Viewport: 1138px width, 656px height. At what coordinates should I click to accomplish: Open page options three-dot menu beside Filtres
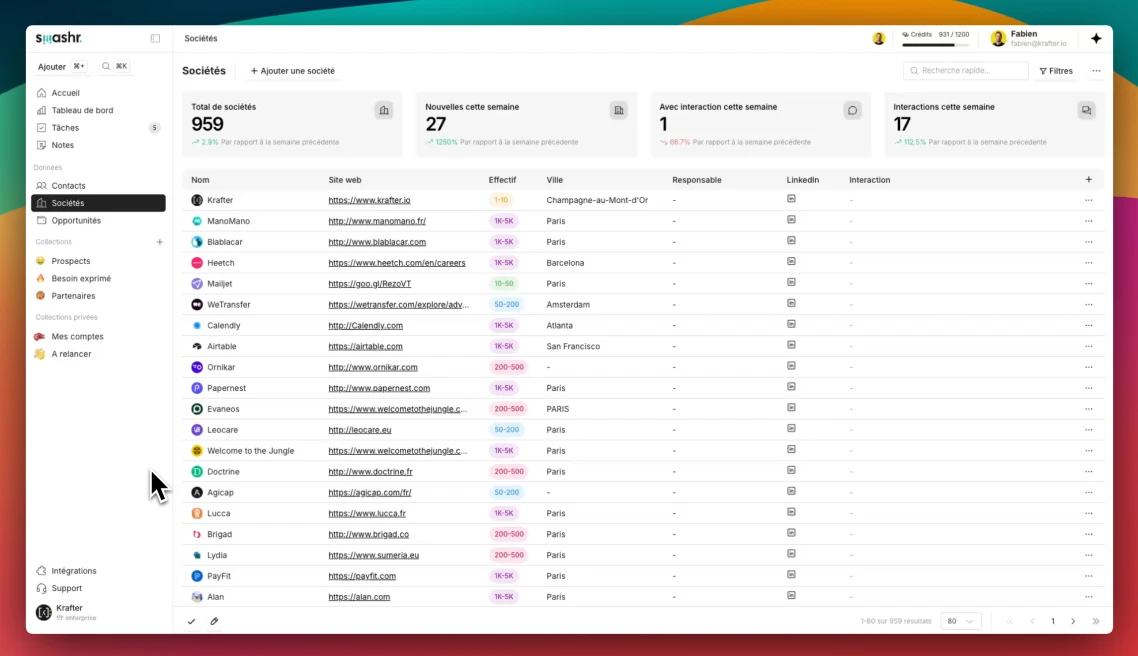1096,71
